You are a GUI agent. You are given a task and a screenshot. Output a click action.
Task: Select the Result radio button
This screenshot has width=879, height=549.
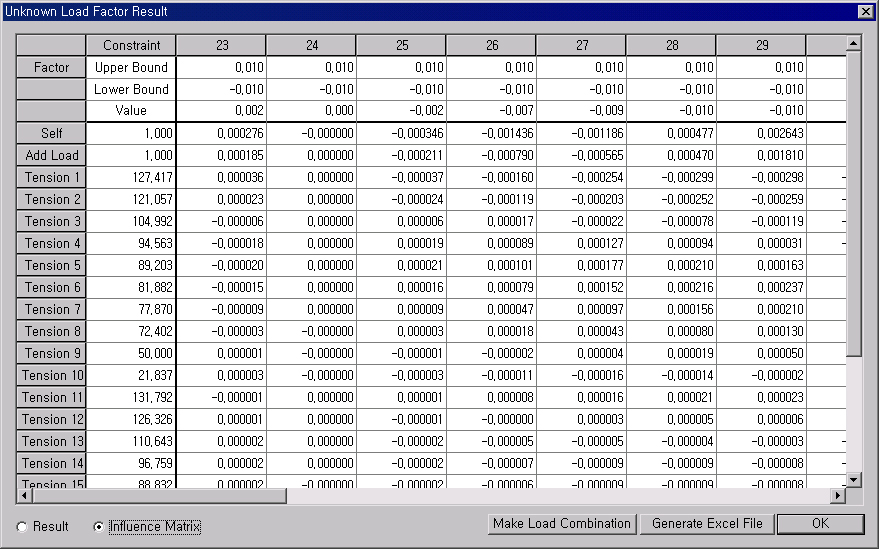click(23, 527)
